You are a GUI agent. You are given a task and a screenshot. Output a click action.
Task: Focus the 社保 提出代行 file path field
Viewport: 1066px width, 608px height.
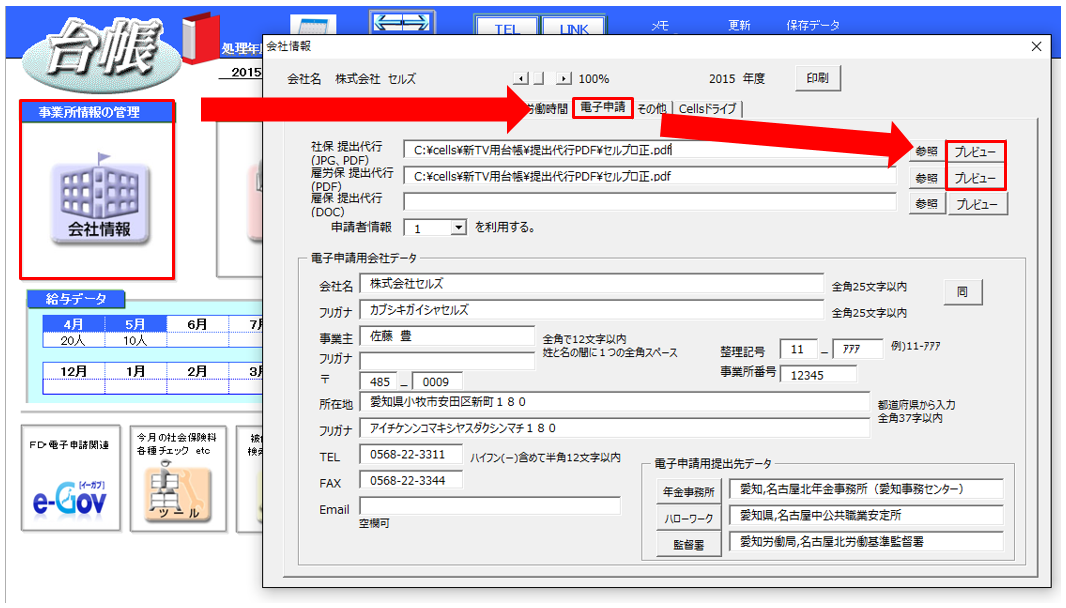tap(650, 150)
